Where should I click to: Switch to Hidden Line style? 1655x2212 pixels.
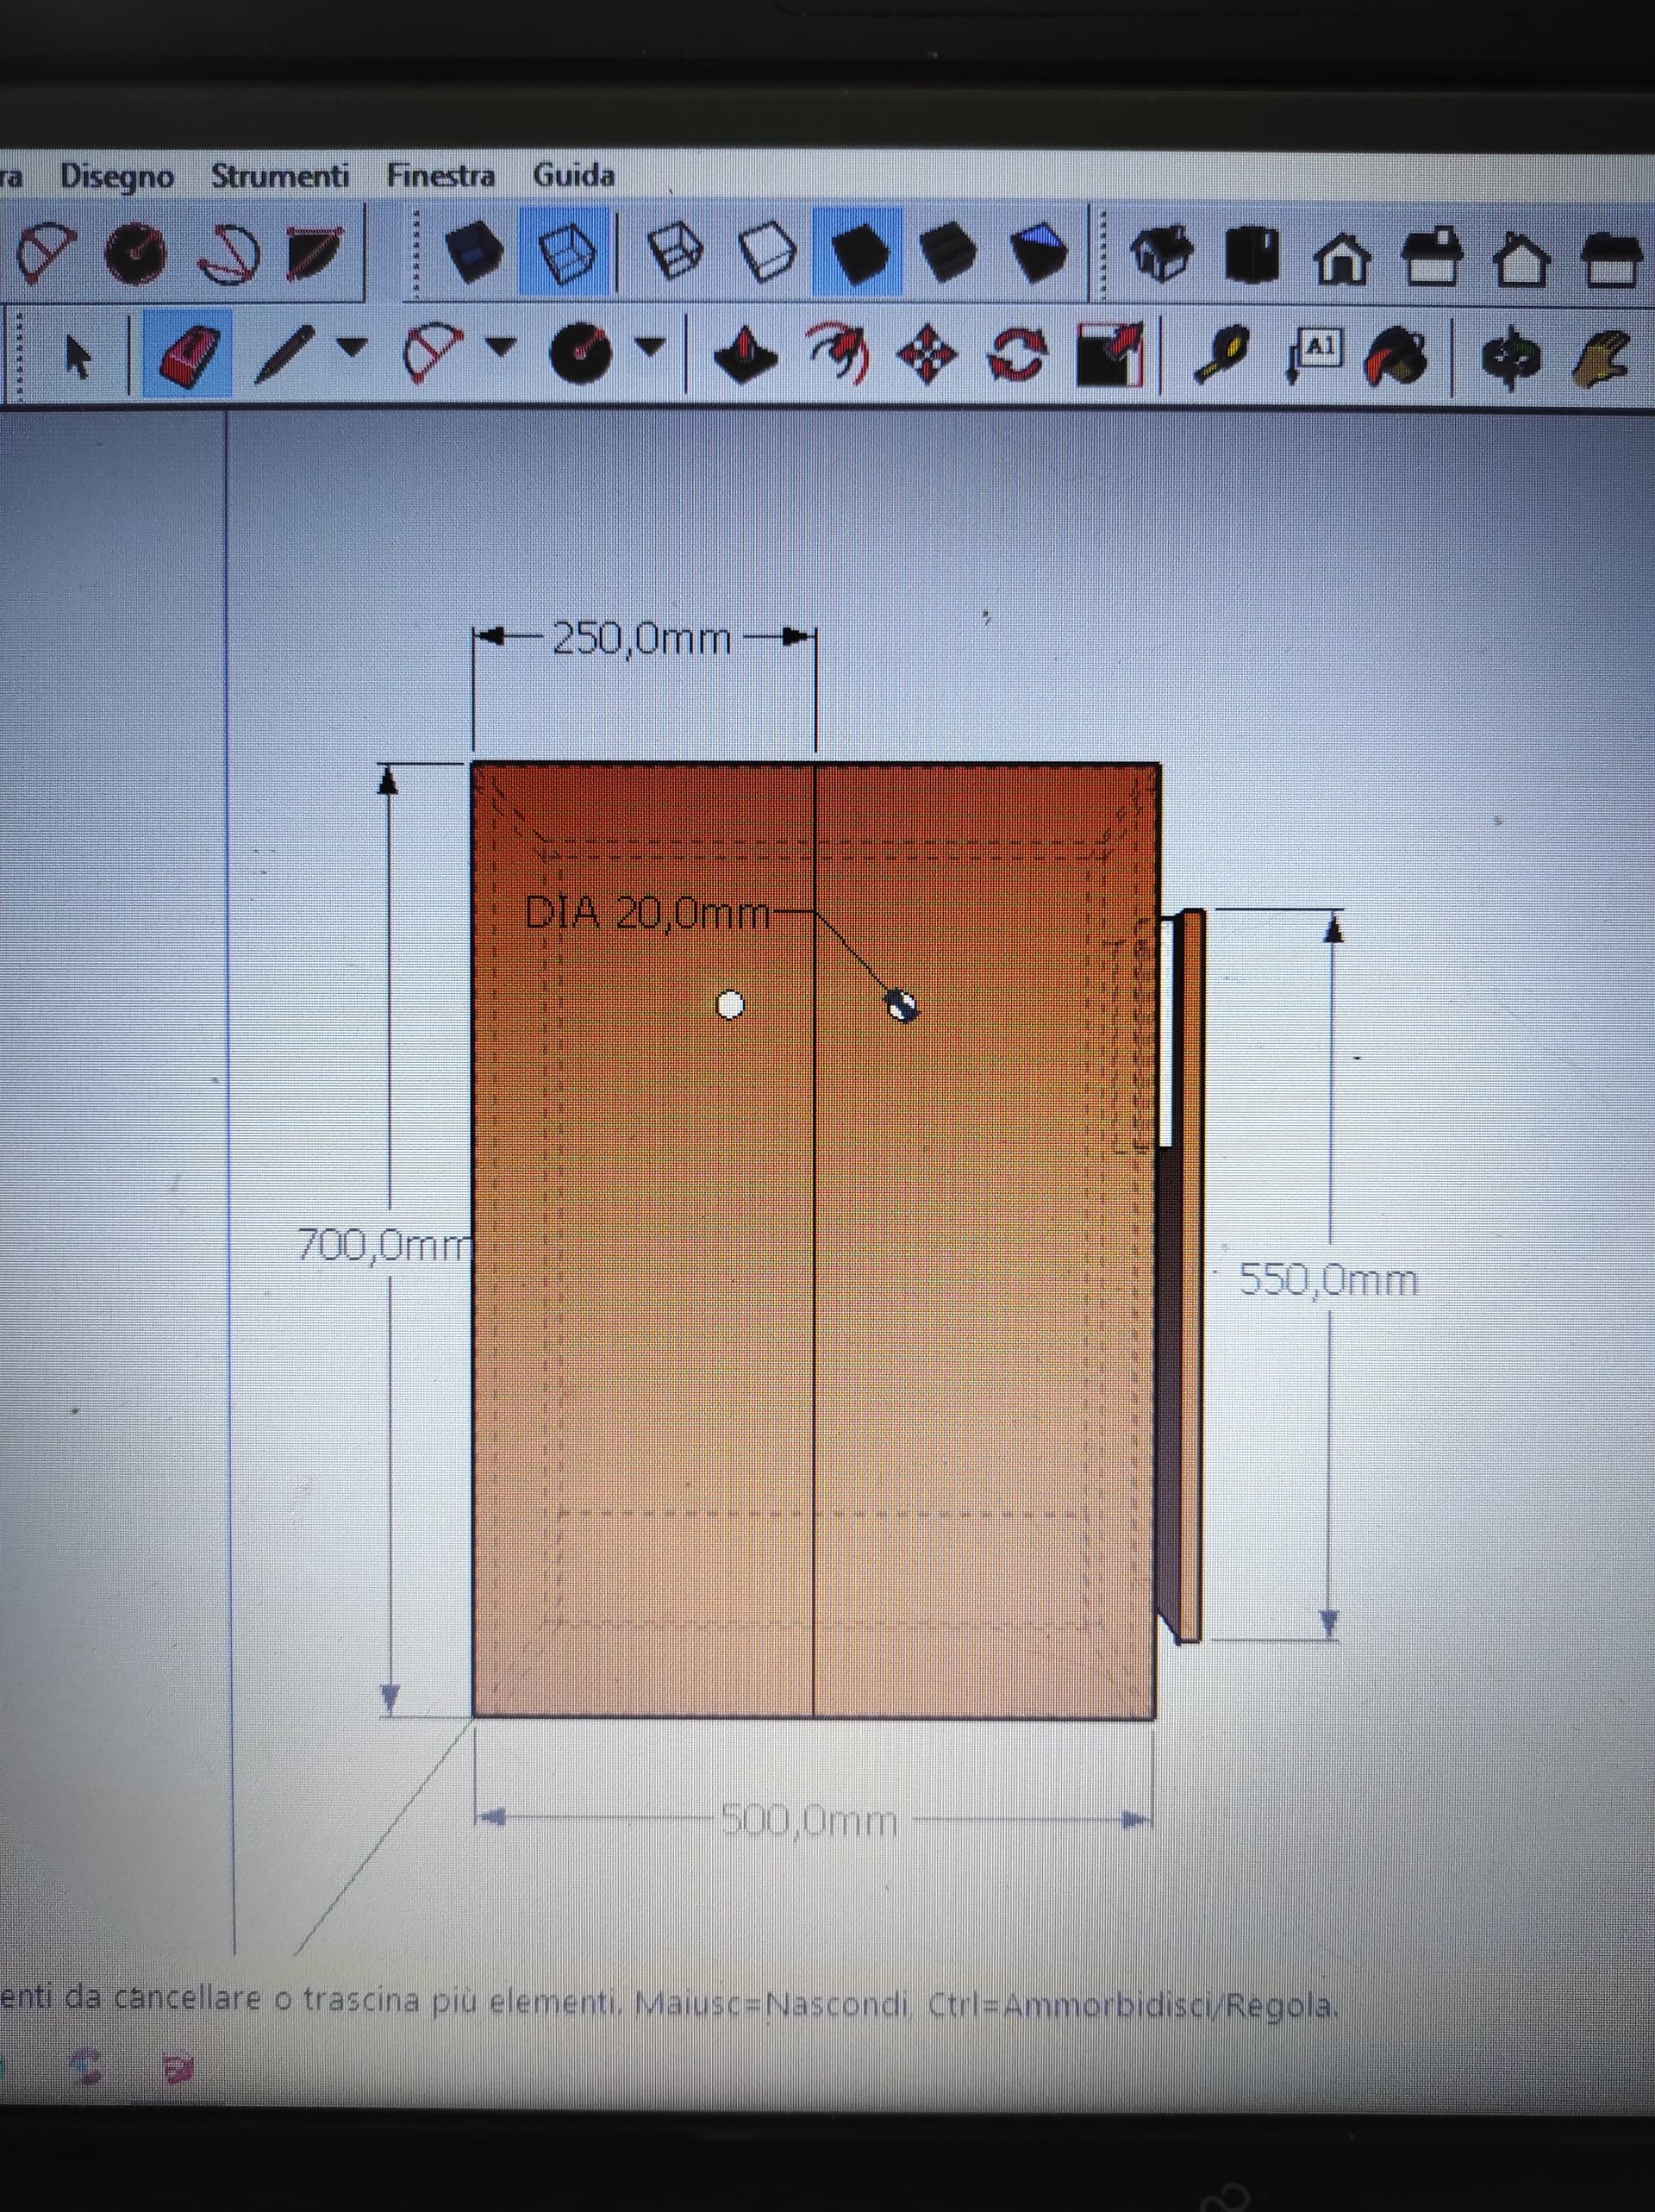767,251
